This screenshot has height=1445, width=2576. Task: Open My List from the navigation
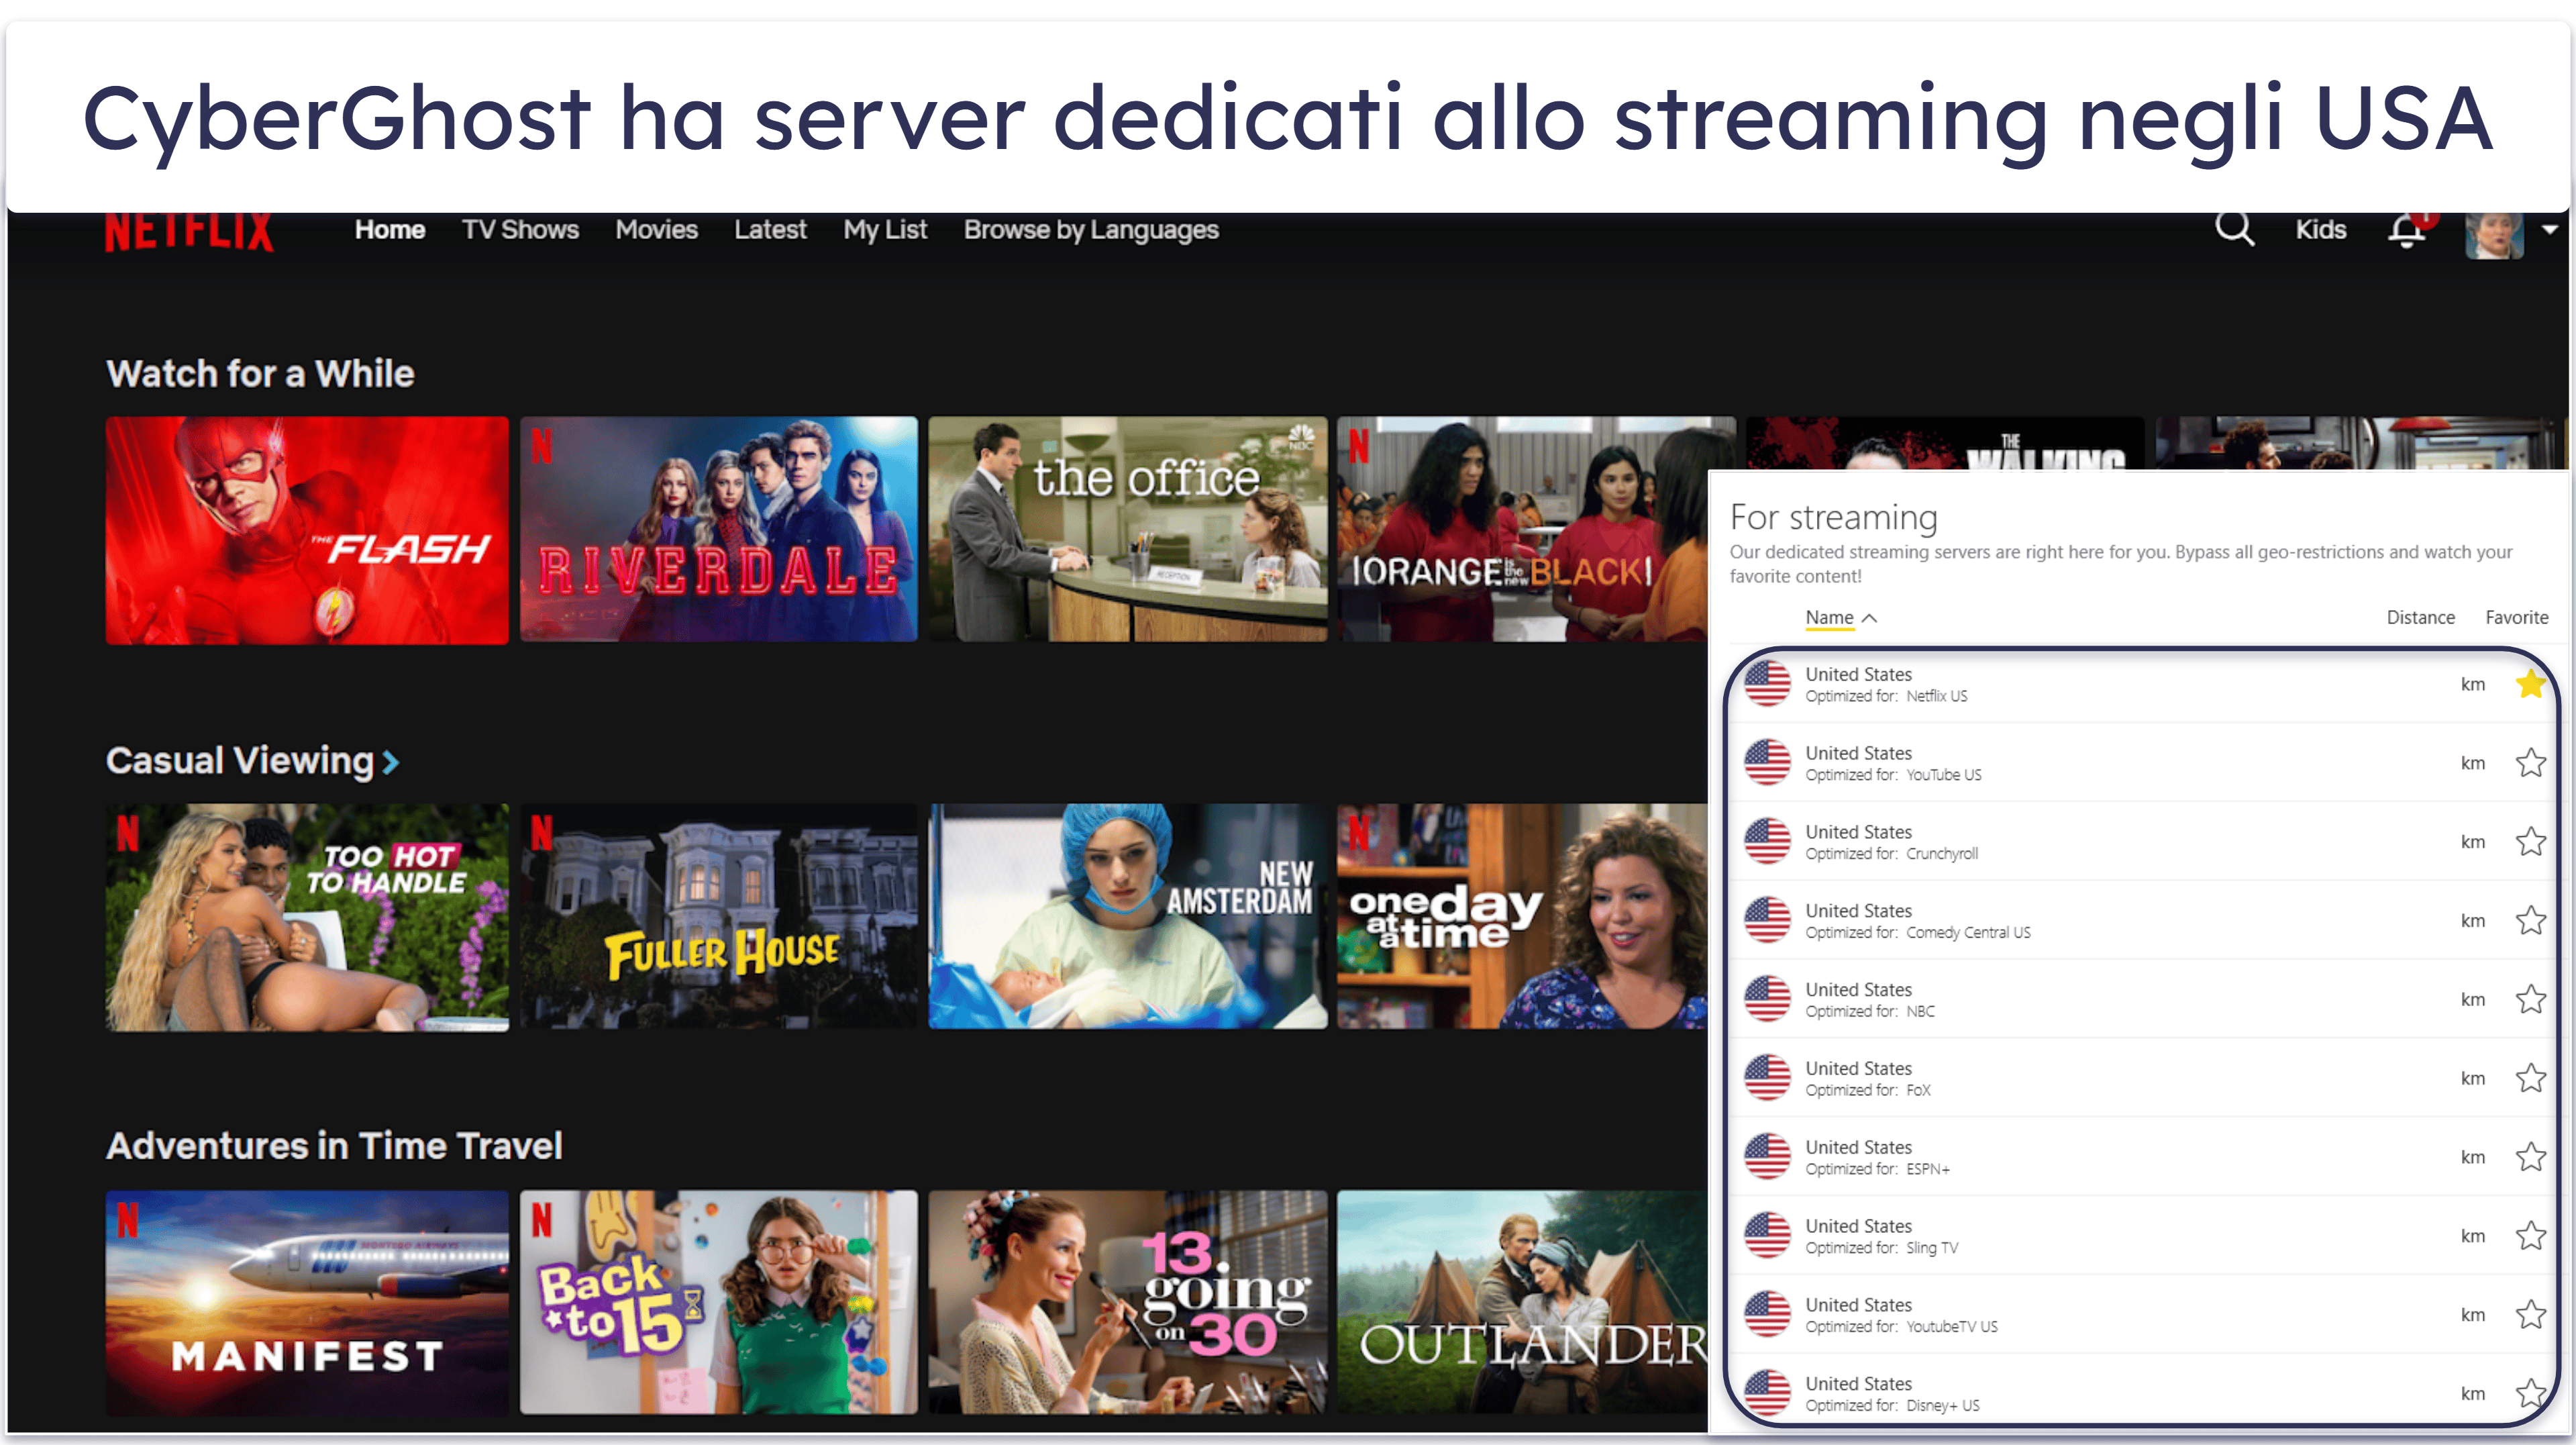click(885, 230)
